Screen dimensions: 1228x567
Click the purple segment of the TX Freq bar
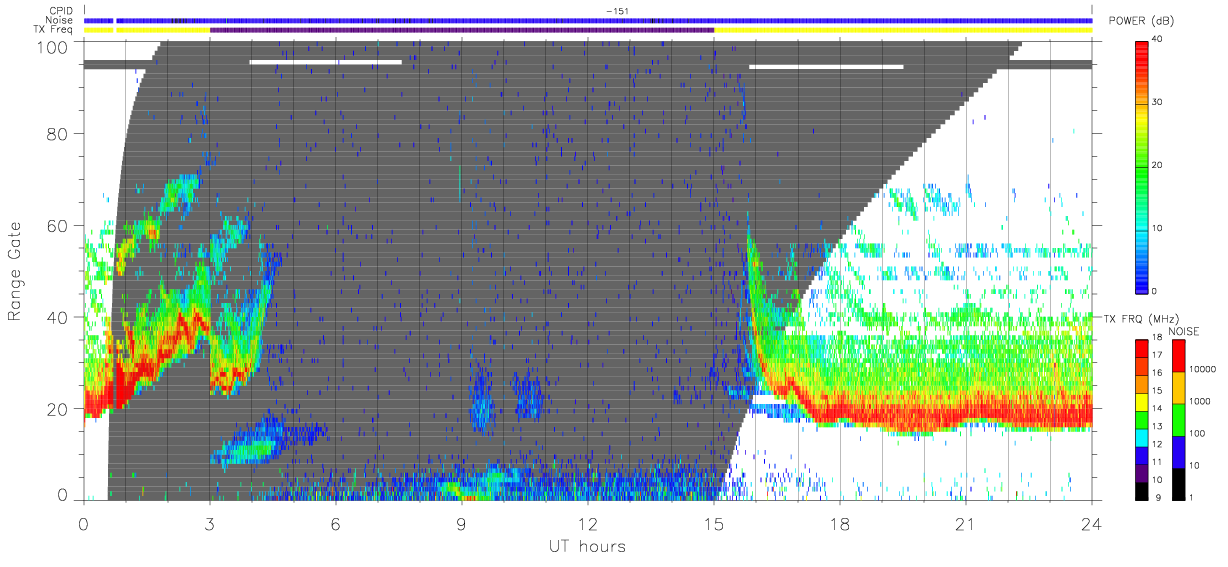[462, 30]
